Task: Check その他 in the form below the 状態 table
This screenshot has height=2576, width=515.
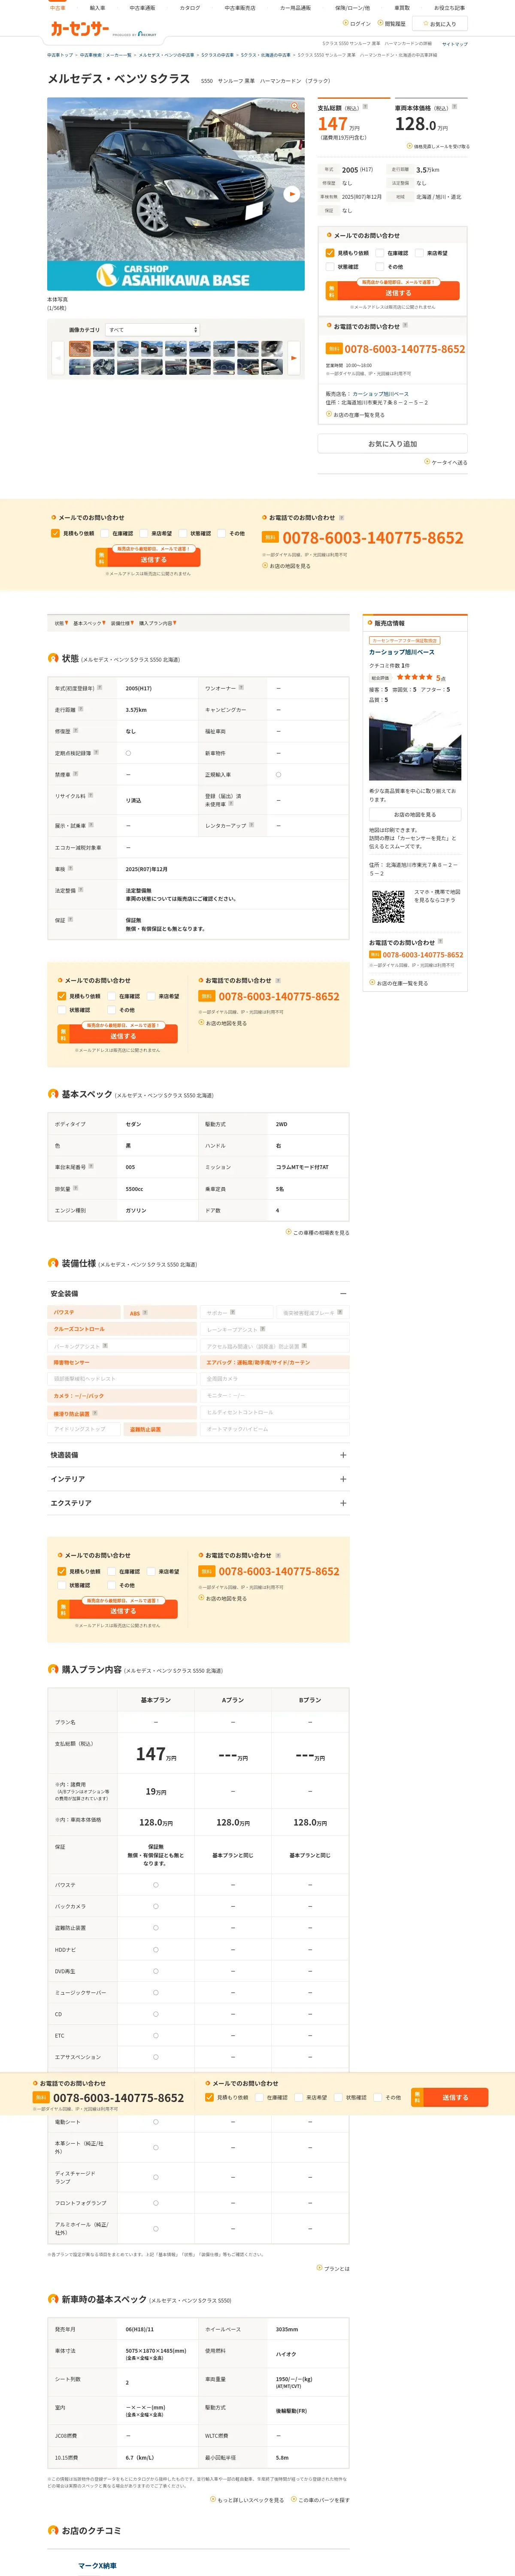Action: point(112,1010)
